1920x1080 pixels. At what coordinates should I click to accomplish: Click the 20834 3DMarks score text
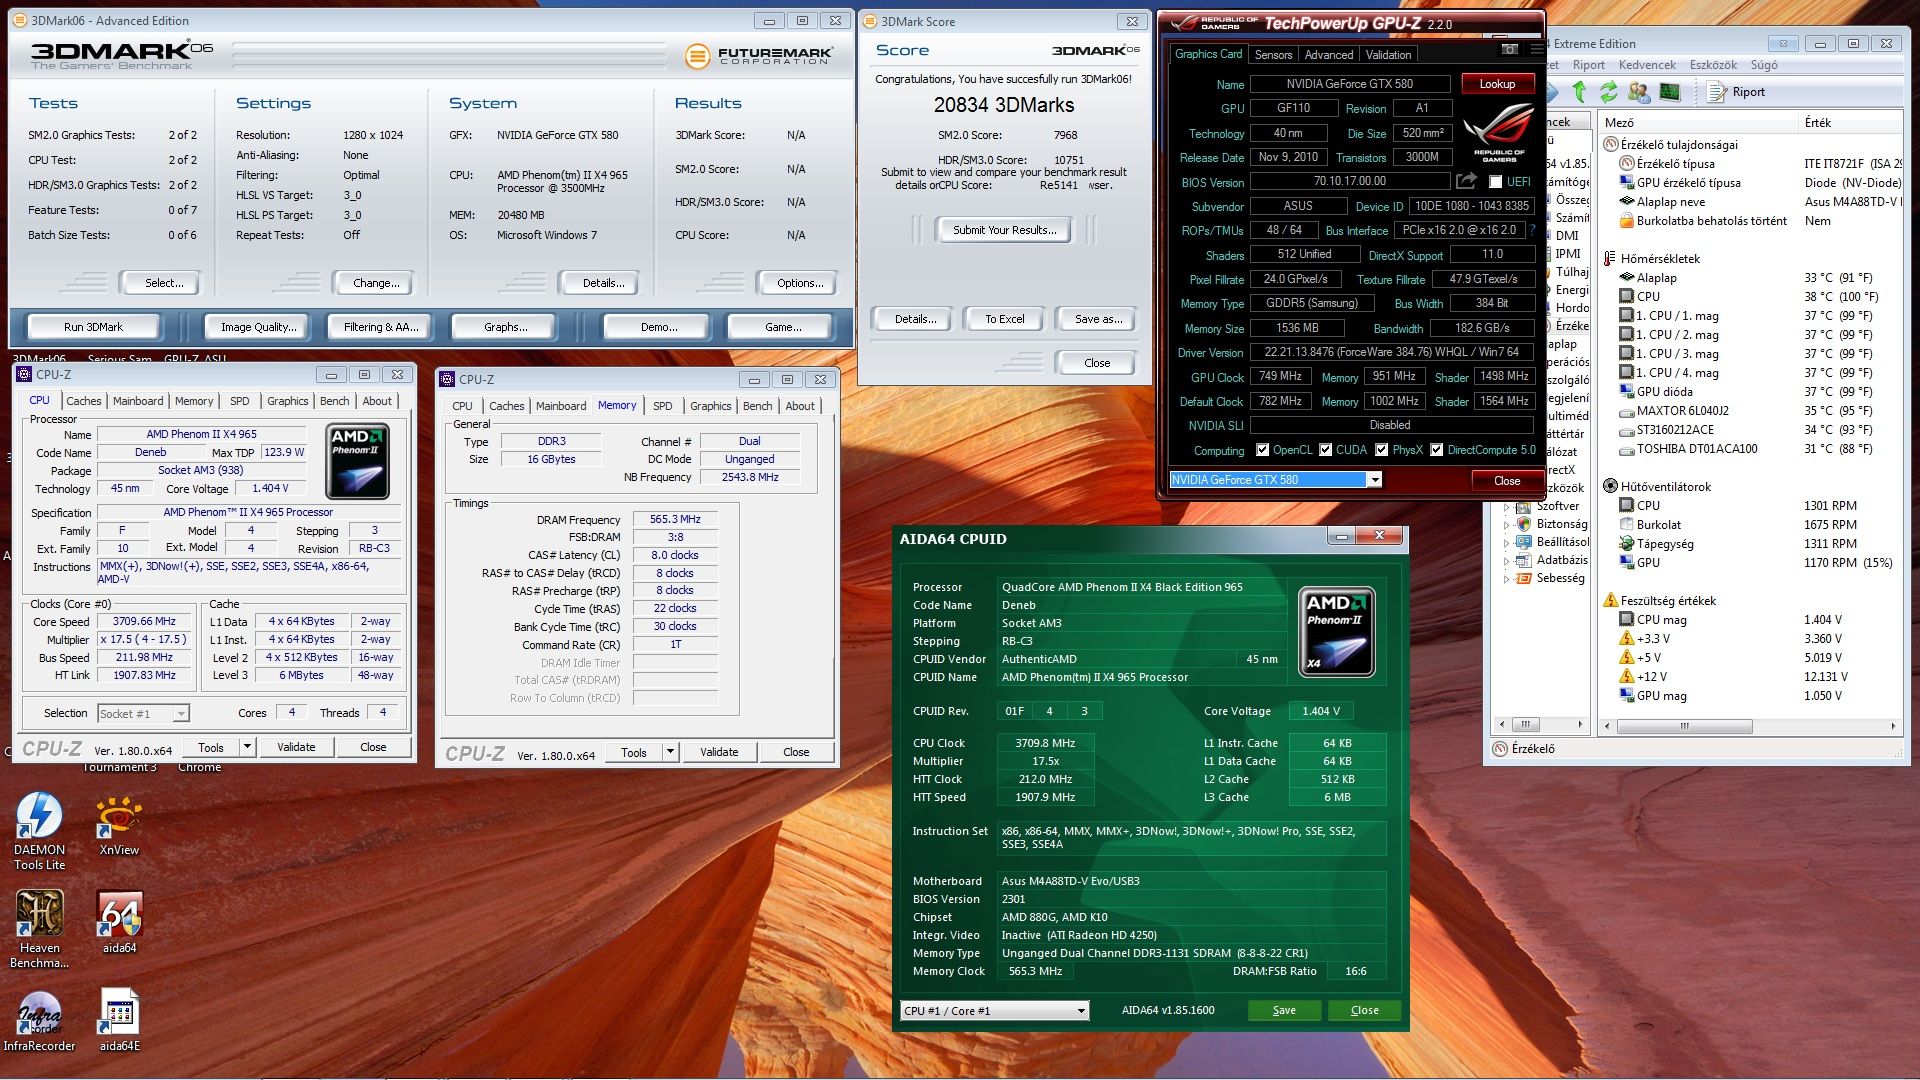(x=1003, y=105)
